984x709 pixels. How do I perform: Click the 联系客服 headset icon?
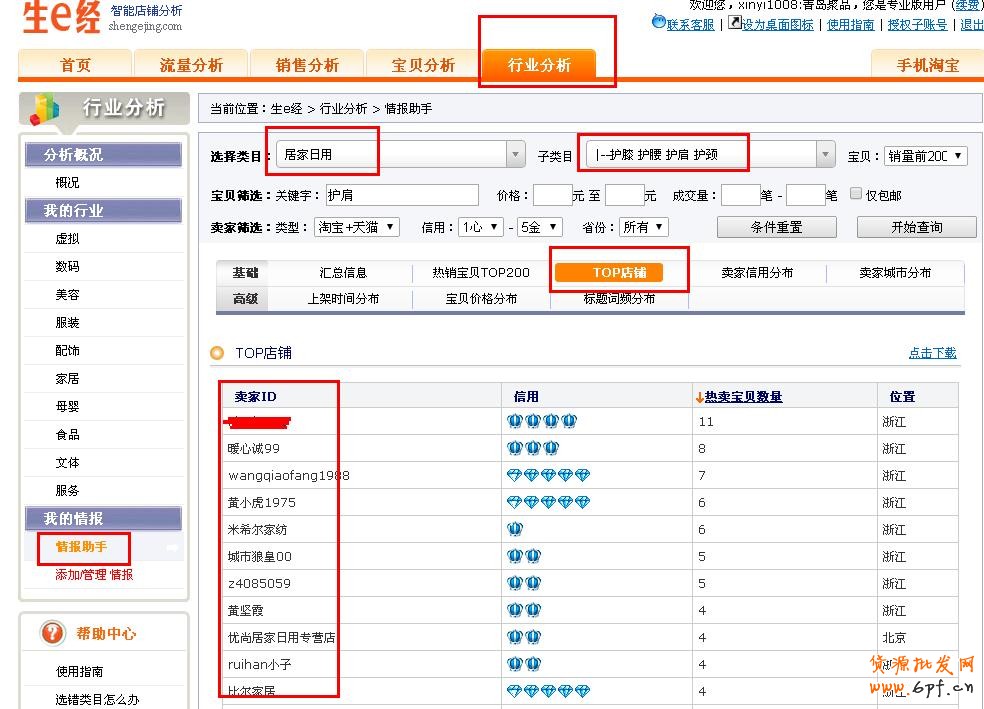point(658,22)
